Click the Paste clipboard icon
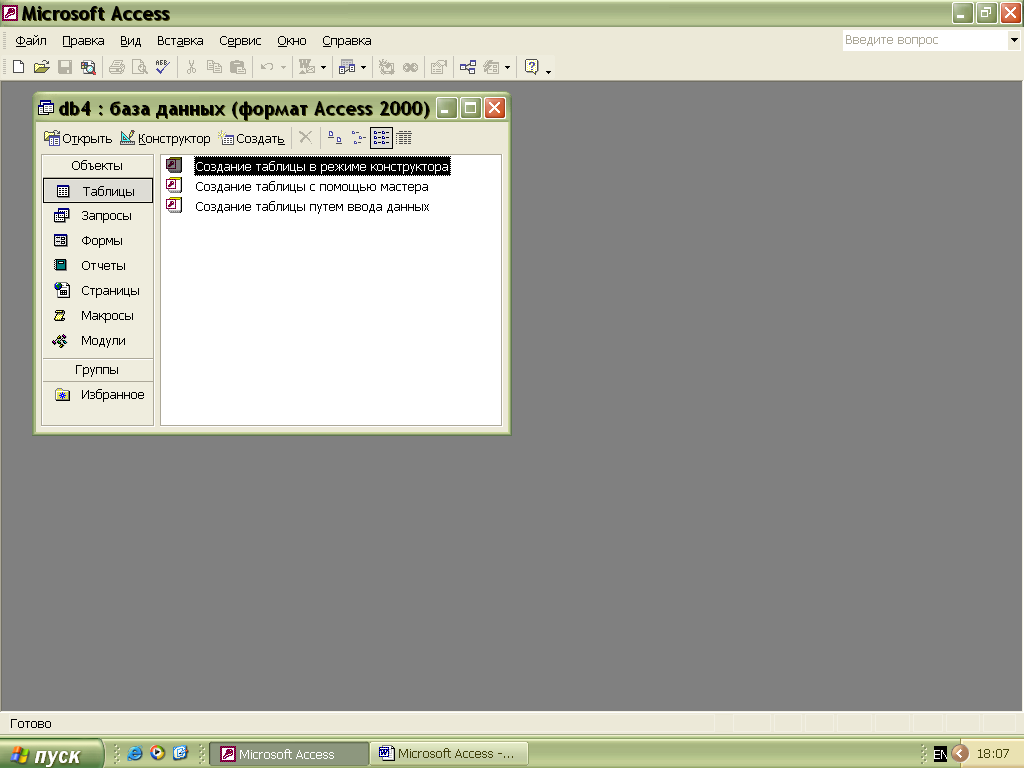 (x=238, y=67)
